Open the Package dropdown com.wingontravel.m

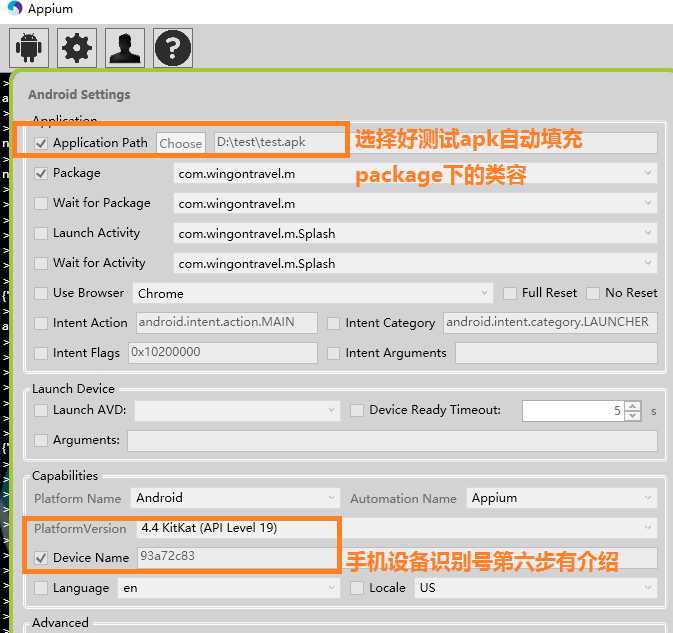pyautogui.click(x=415, y=173)
